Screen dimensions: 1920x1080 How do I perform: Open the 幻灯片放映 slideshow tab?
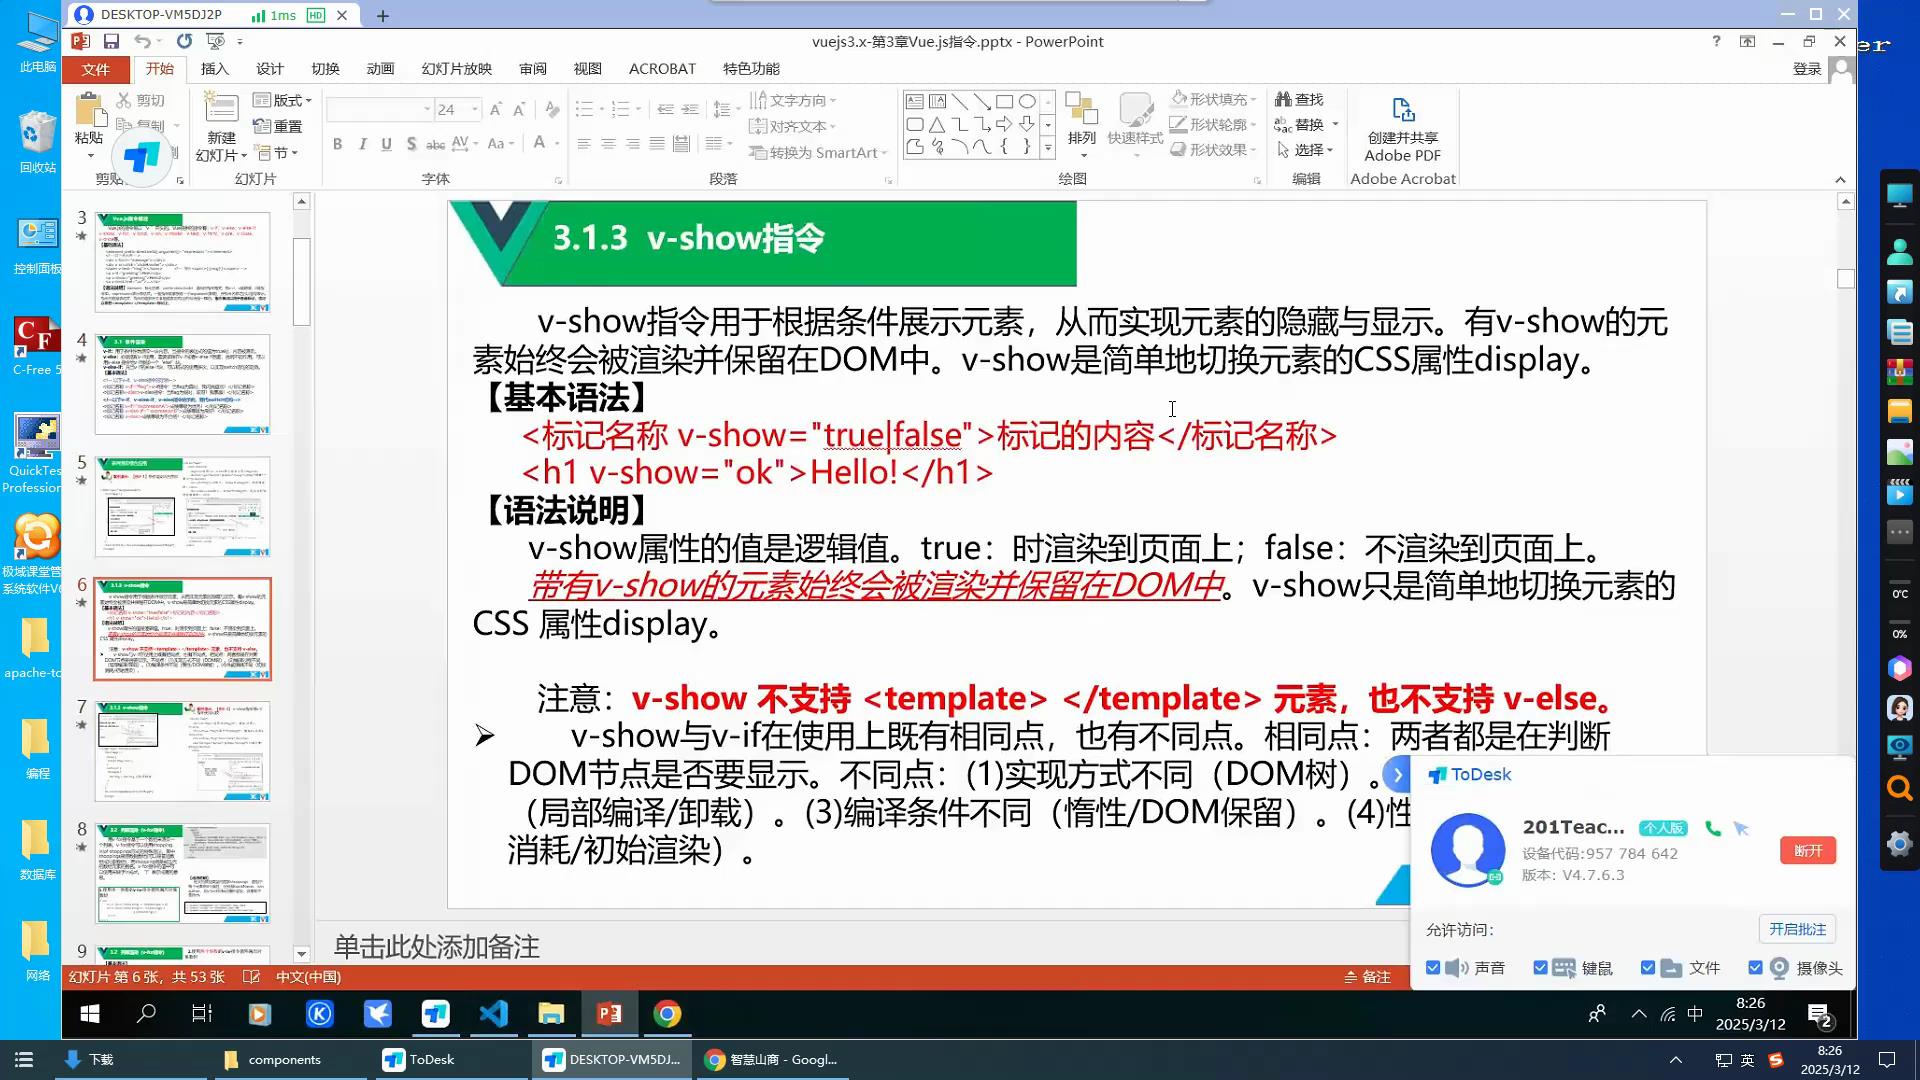click(x=456, y=69)
